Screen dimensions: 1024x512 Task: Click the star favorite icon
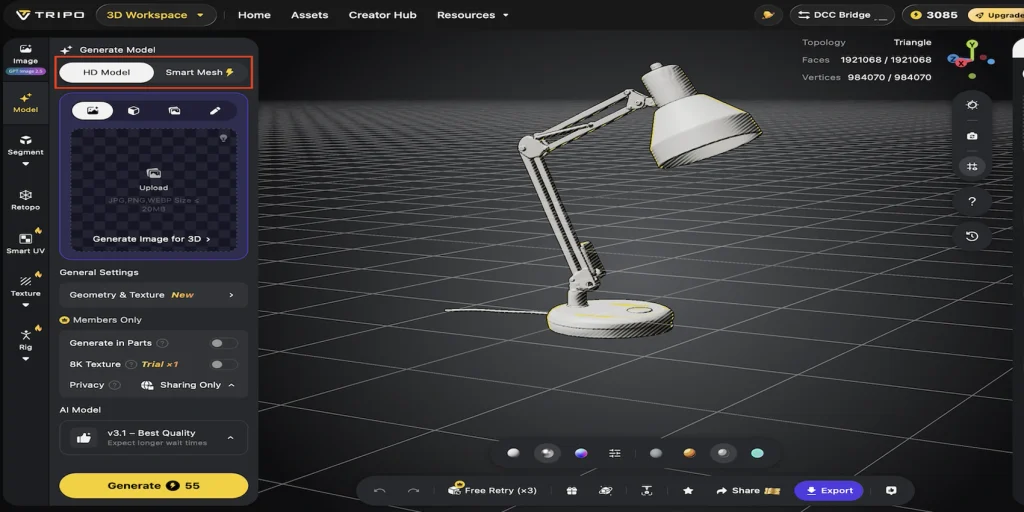click(x=688, y=490)
